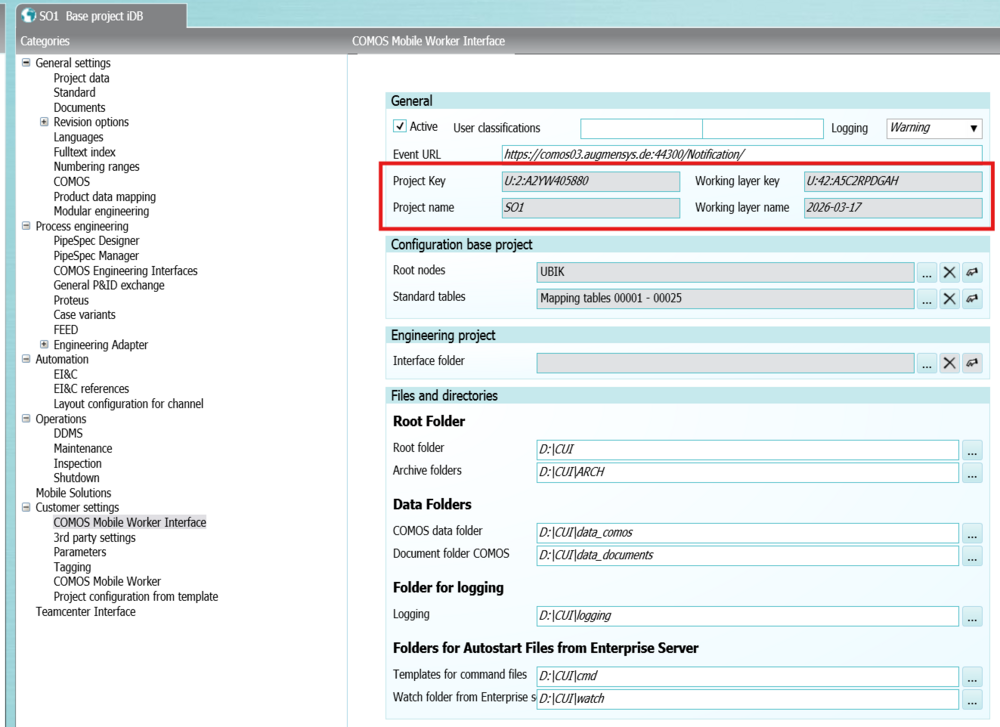Viewport: 1000px width, 727px height.
Task: Click the Working layer key field
Action: pos(893,181)
